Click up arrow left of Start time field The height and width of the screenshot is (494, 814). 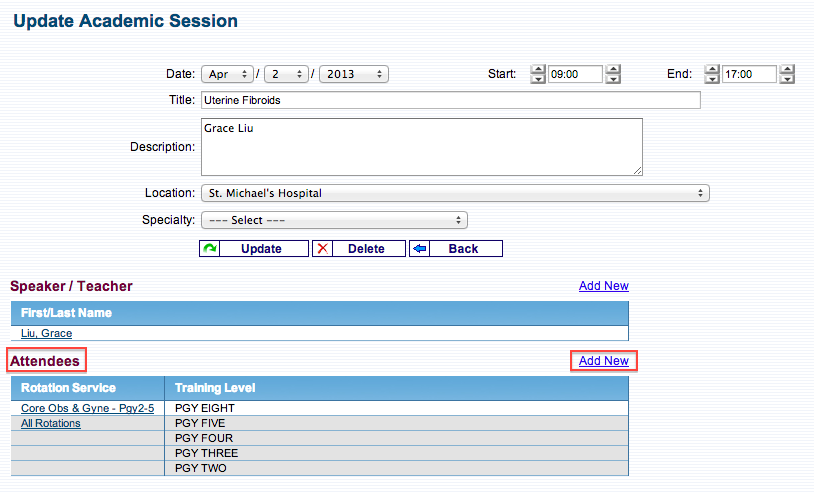pyautogui.click(x=538, y=69)
